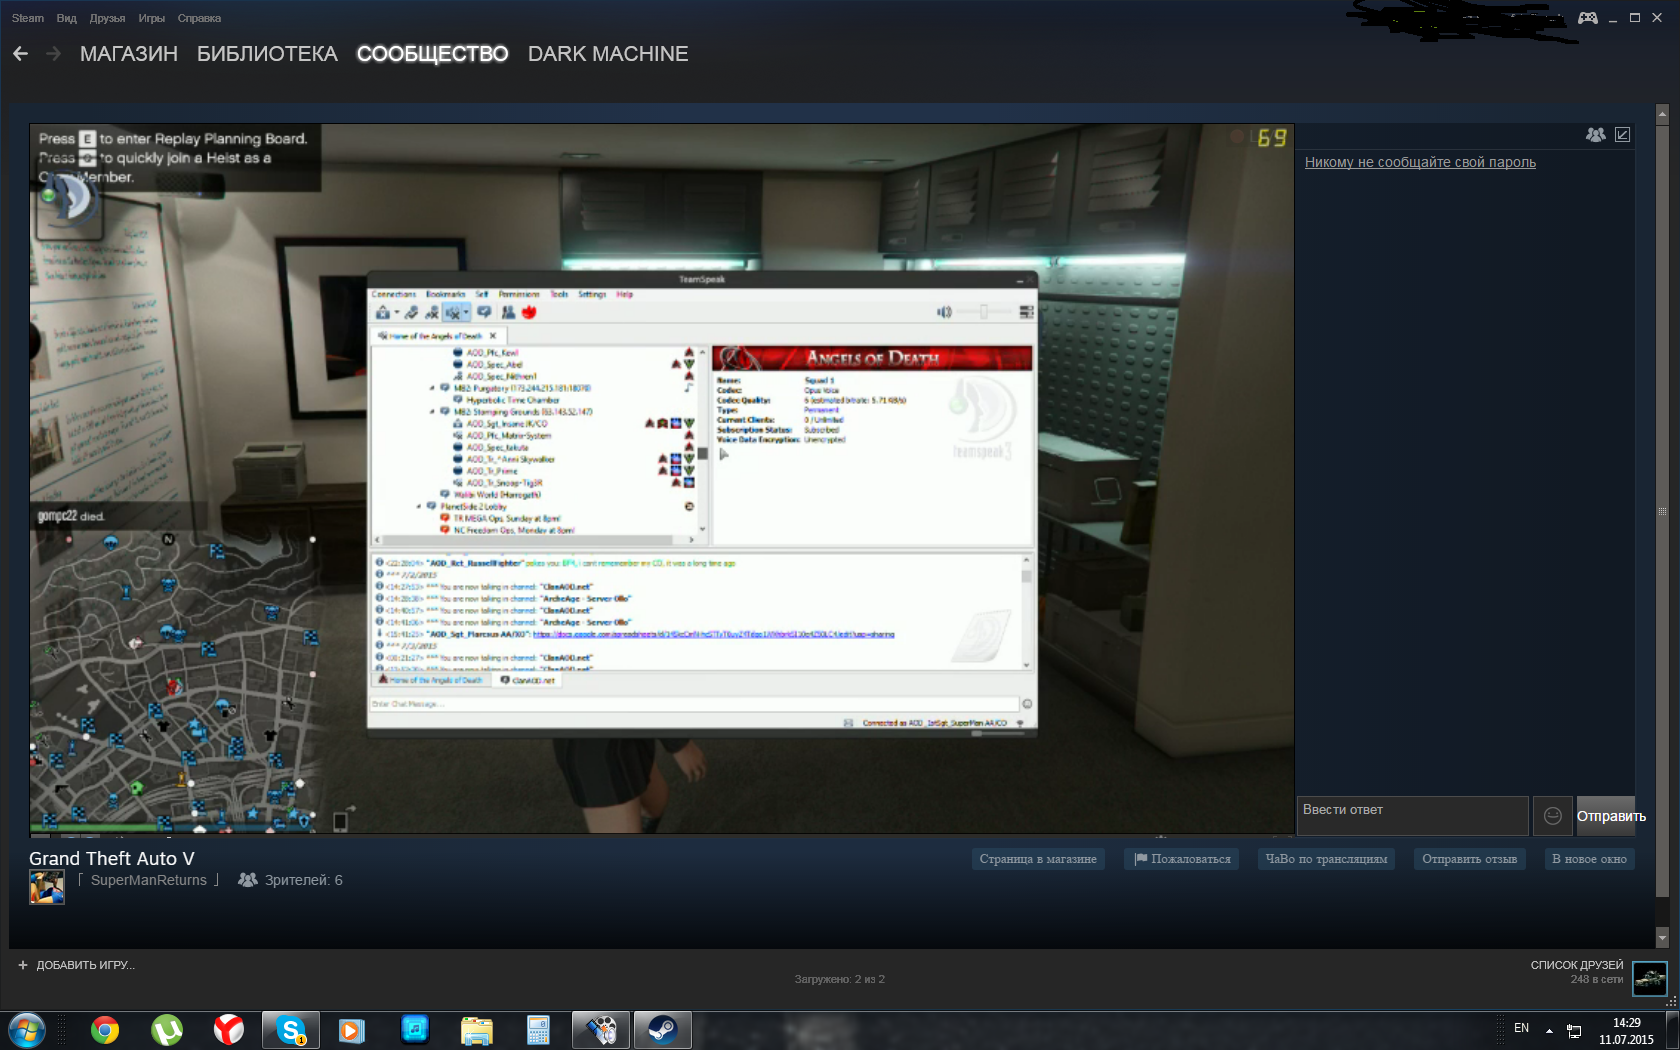
Task: Launch Google Chrome from the taskbar
Action: click(105, 1030)
